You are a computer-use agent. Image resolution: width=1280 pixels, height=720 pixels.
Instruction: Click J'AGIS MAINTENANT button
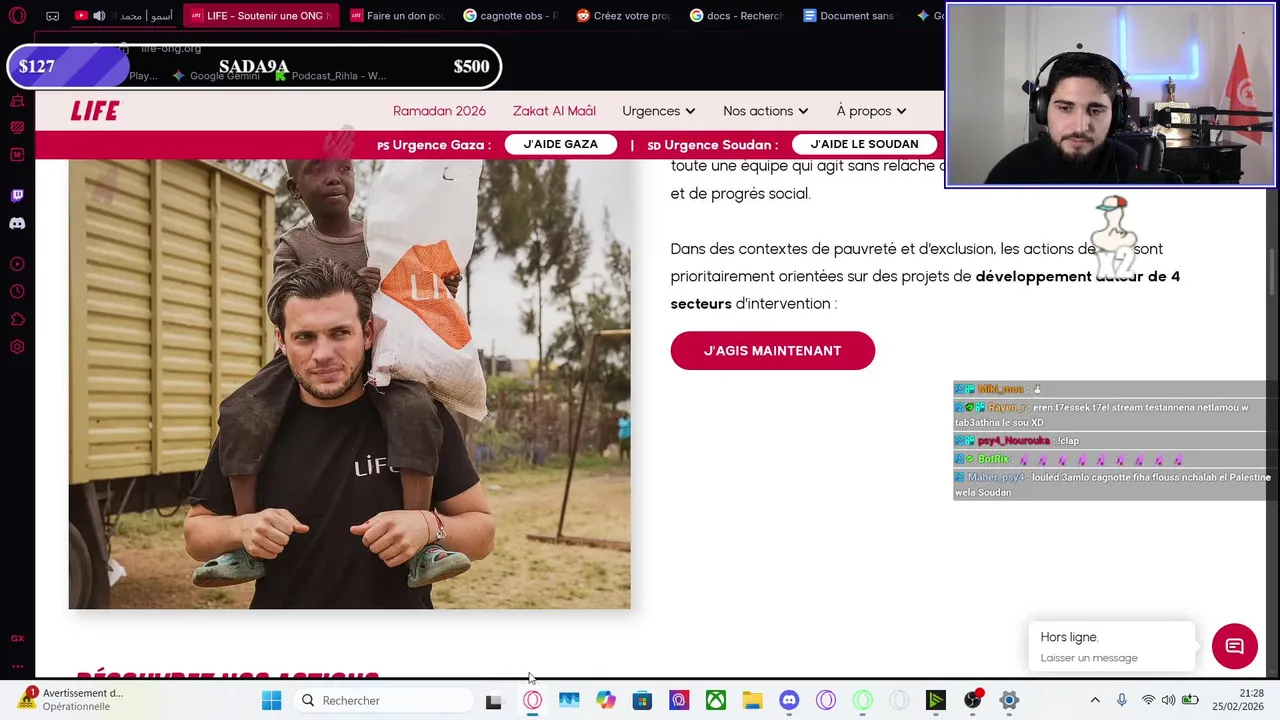click(772, 351)
